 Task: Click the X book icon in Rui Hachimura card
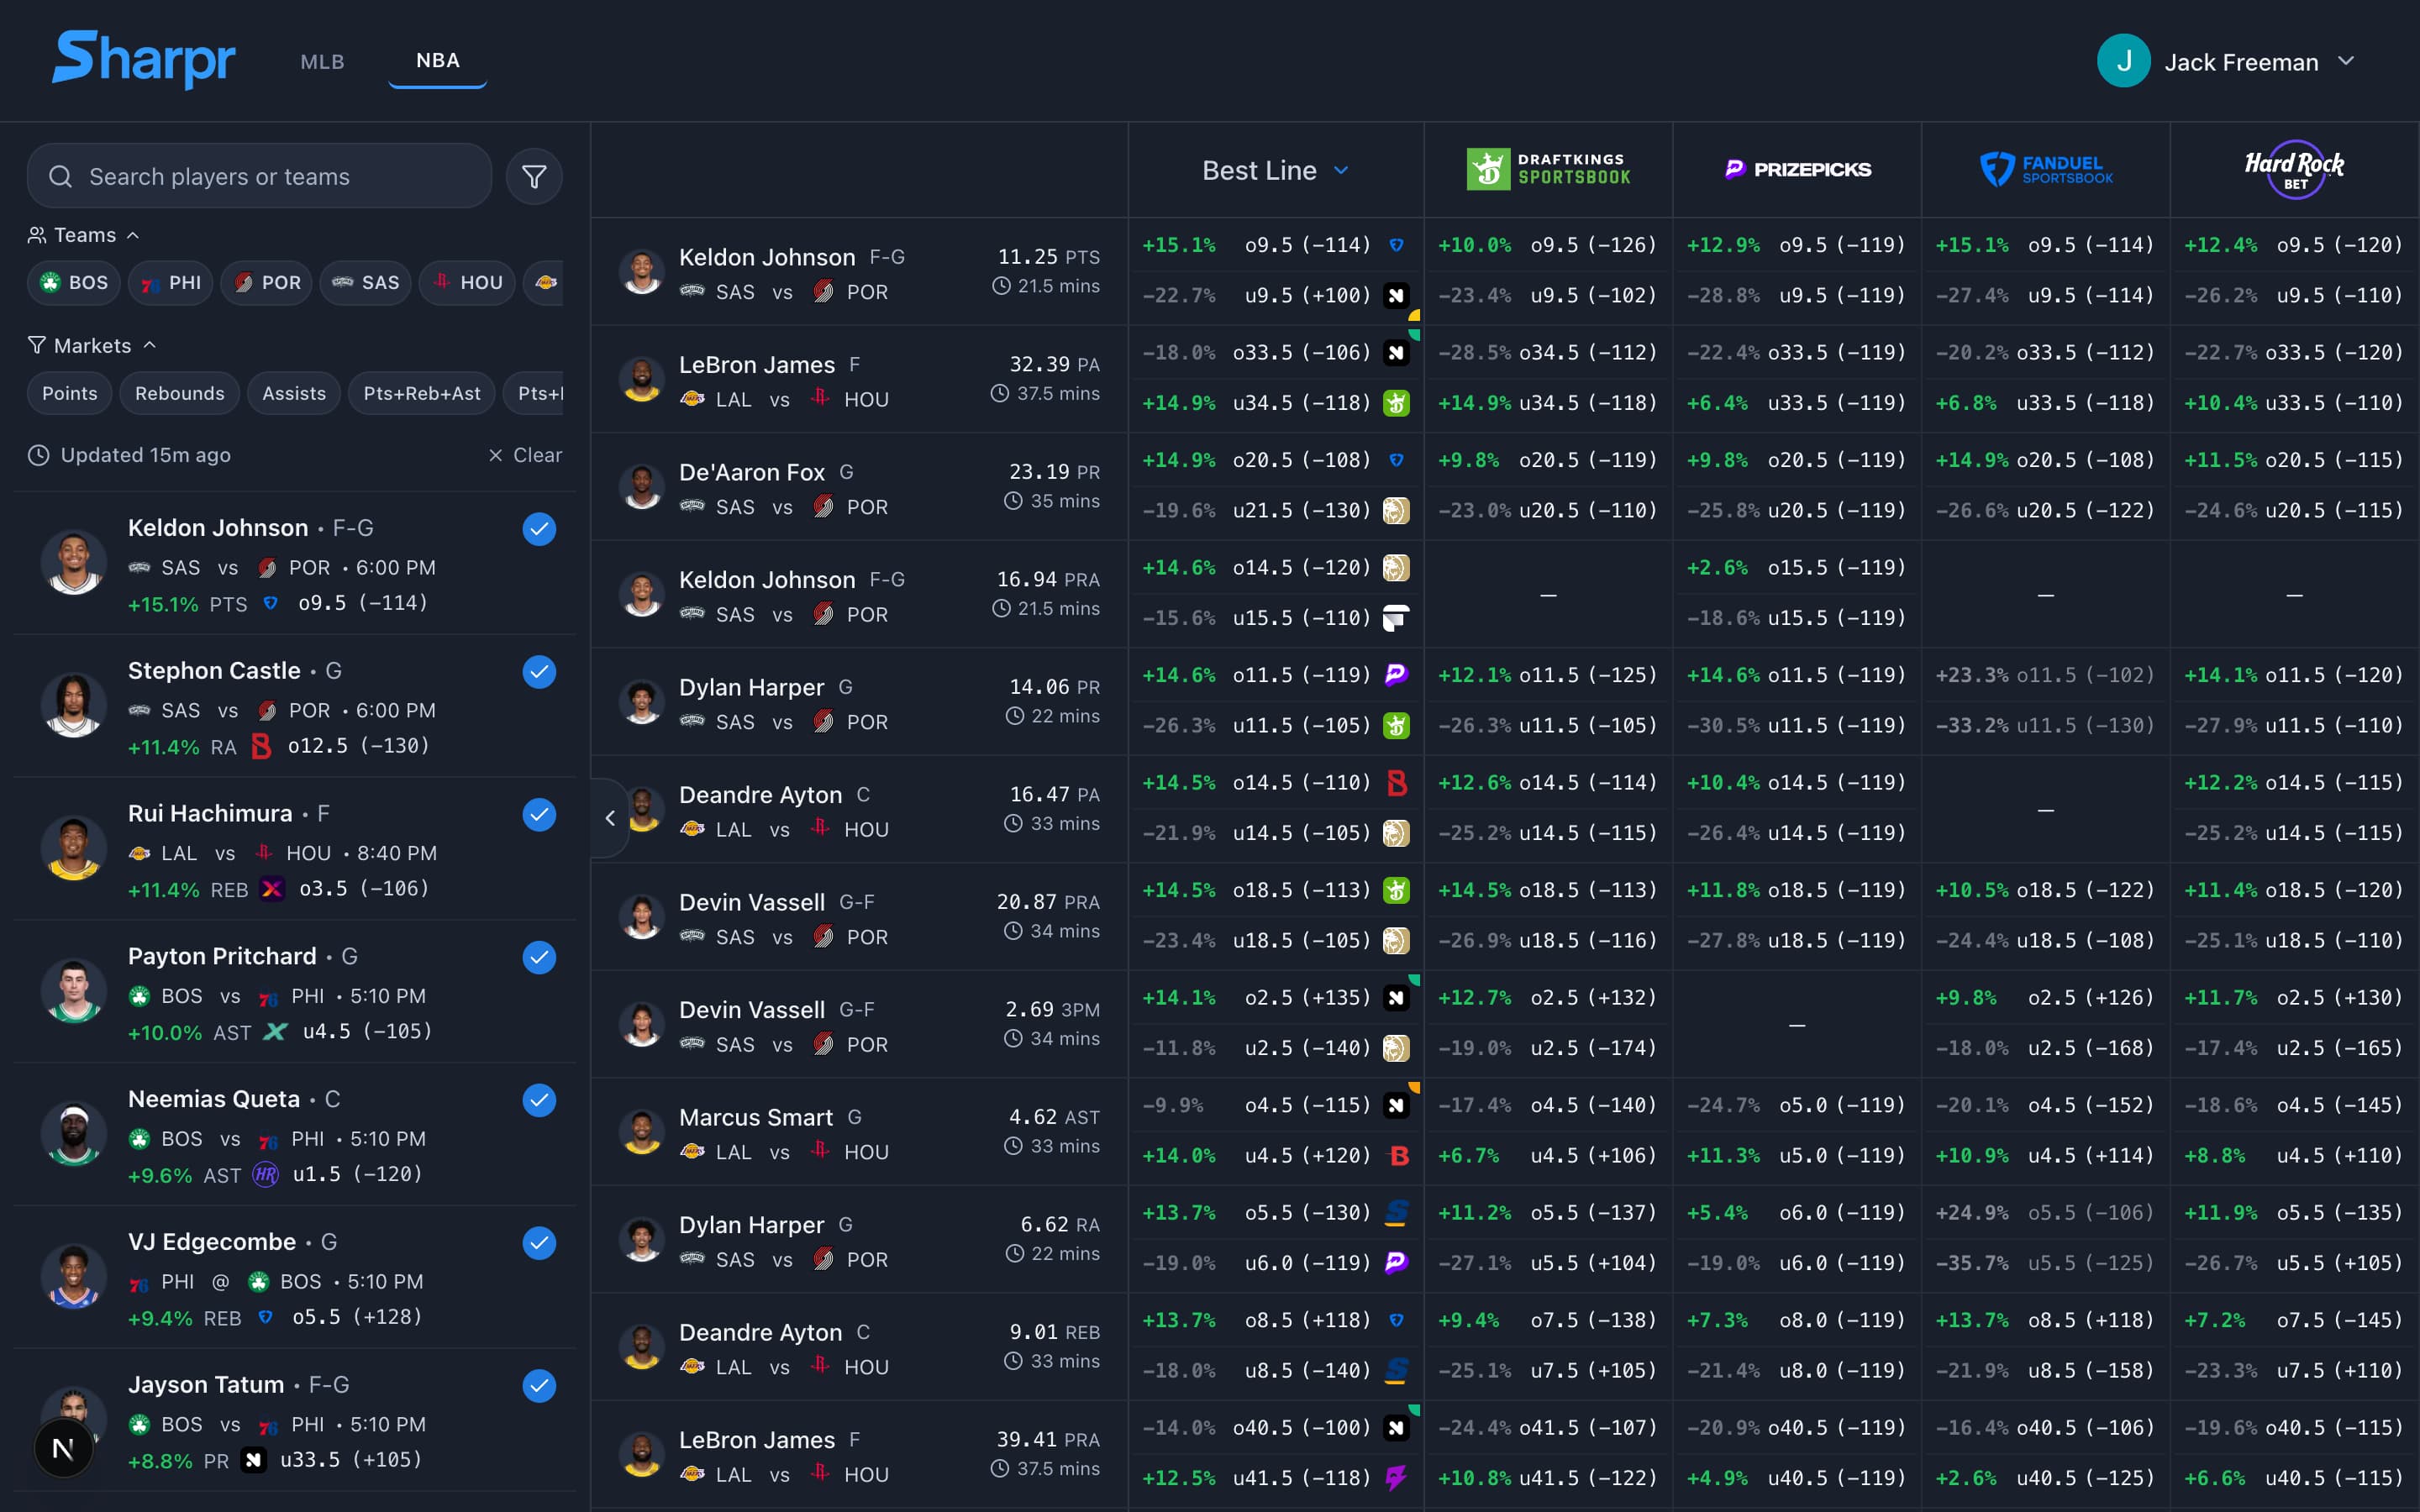click(272, 889)
